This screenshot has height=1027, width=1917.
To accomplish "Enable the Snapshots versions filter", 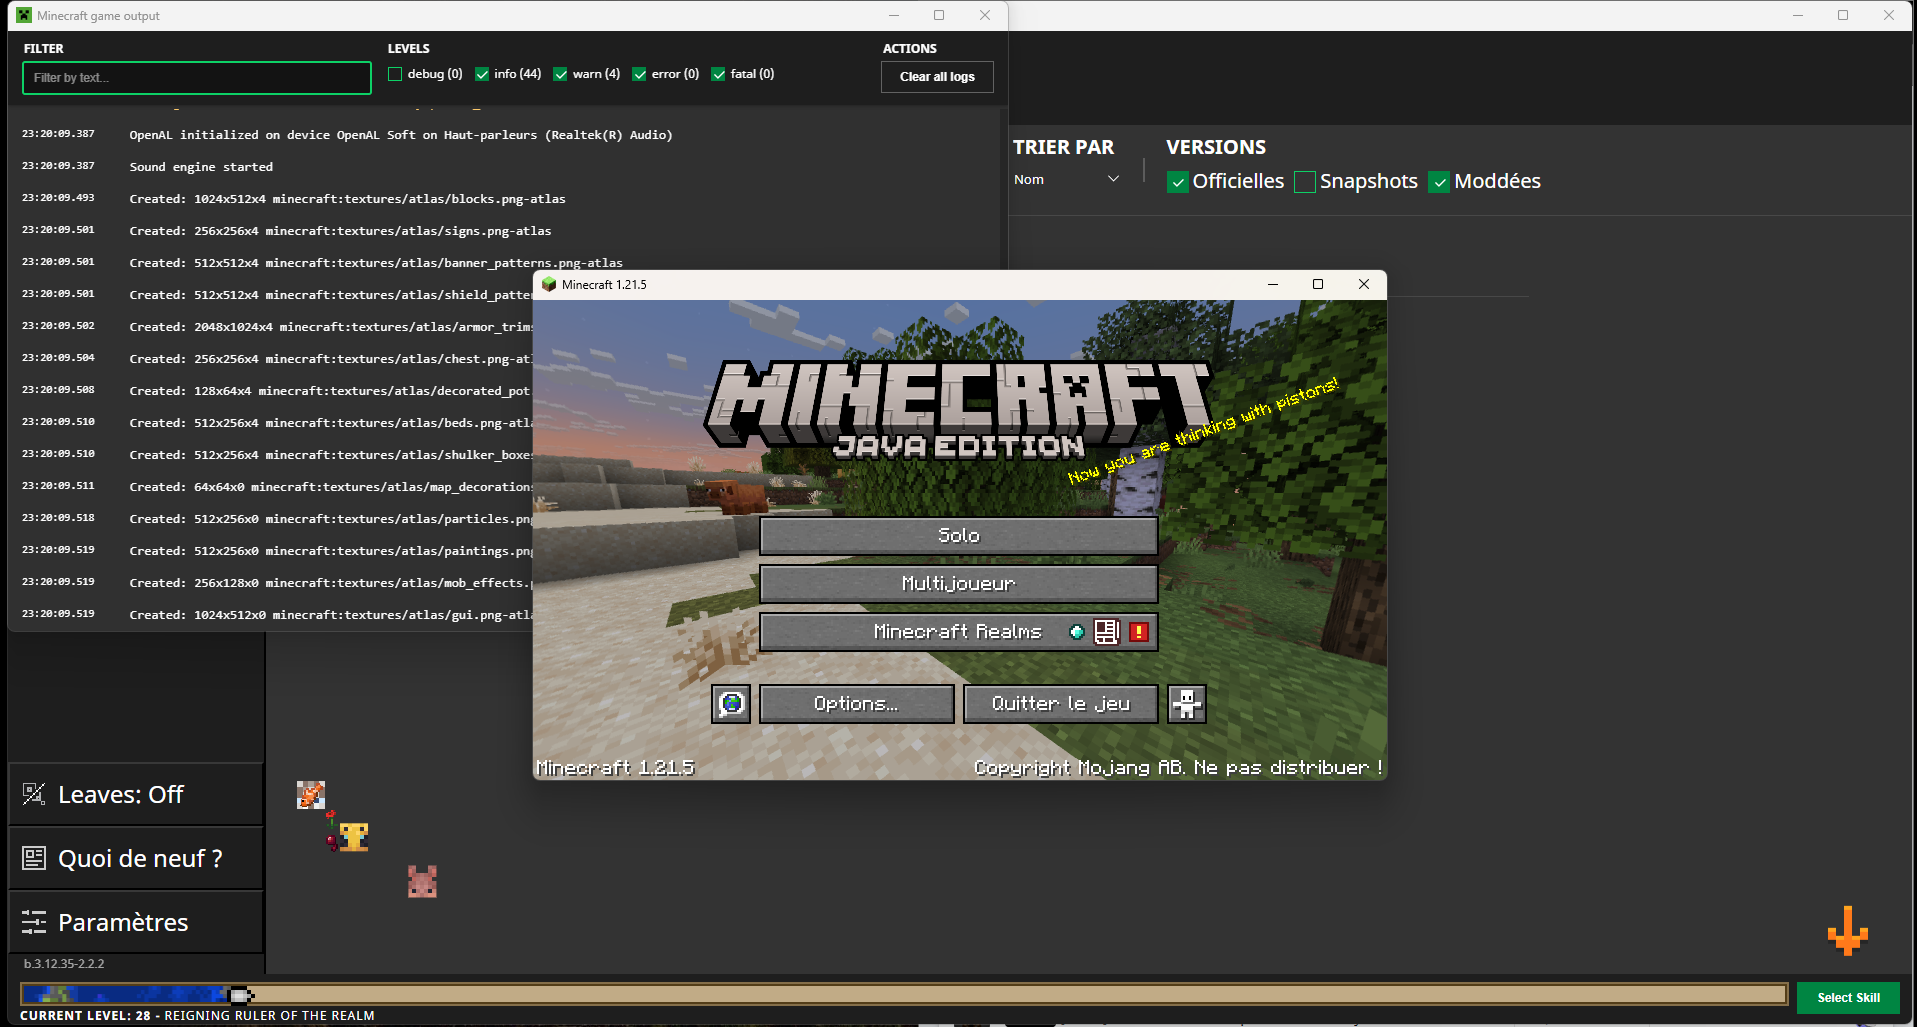I will pos(1305,182).
